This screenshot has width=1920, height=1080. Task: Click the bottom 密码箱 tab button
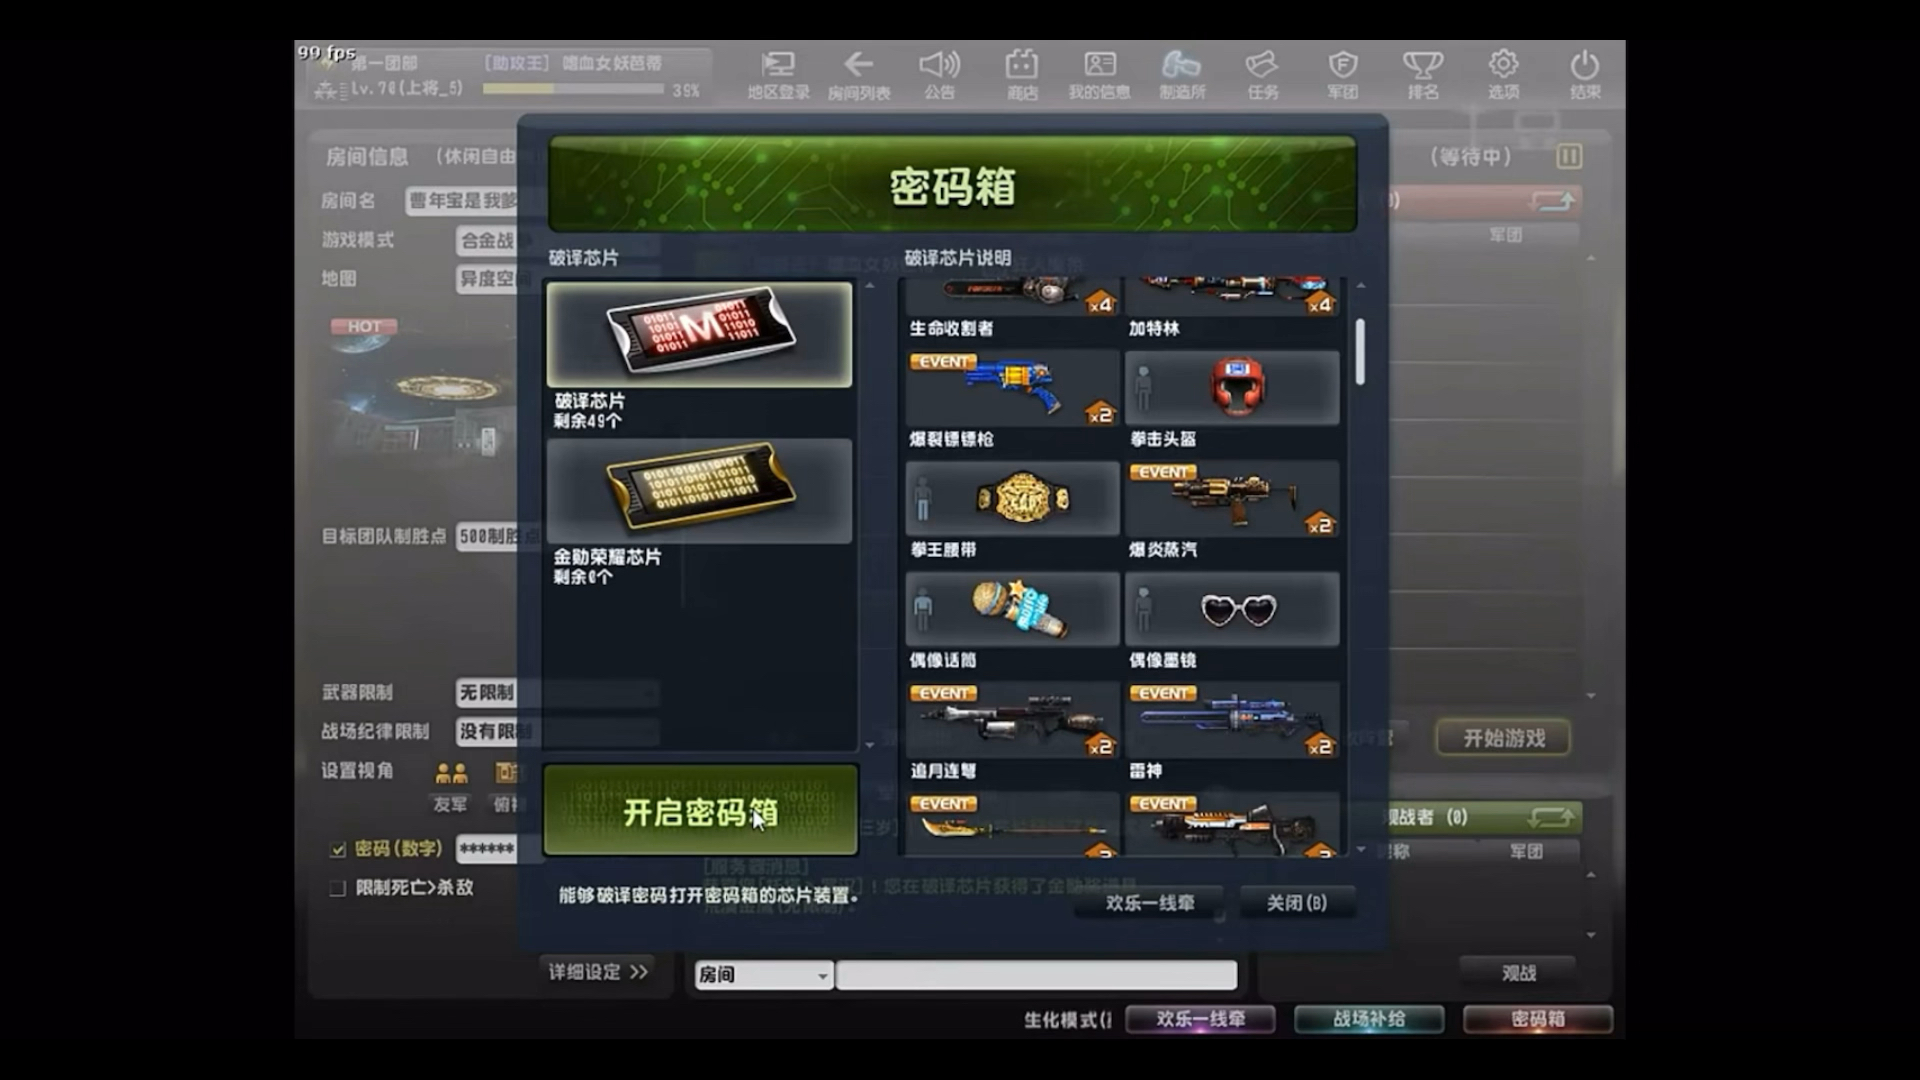coord(1538,1019)
